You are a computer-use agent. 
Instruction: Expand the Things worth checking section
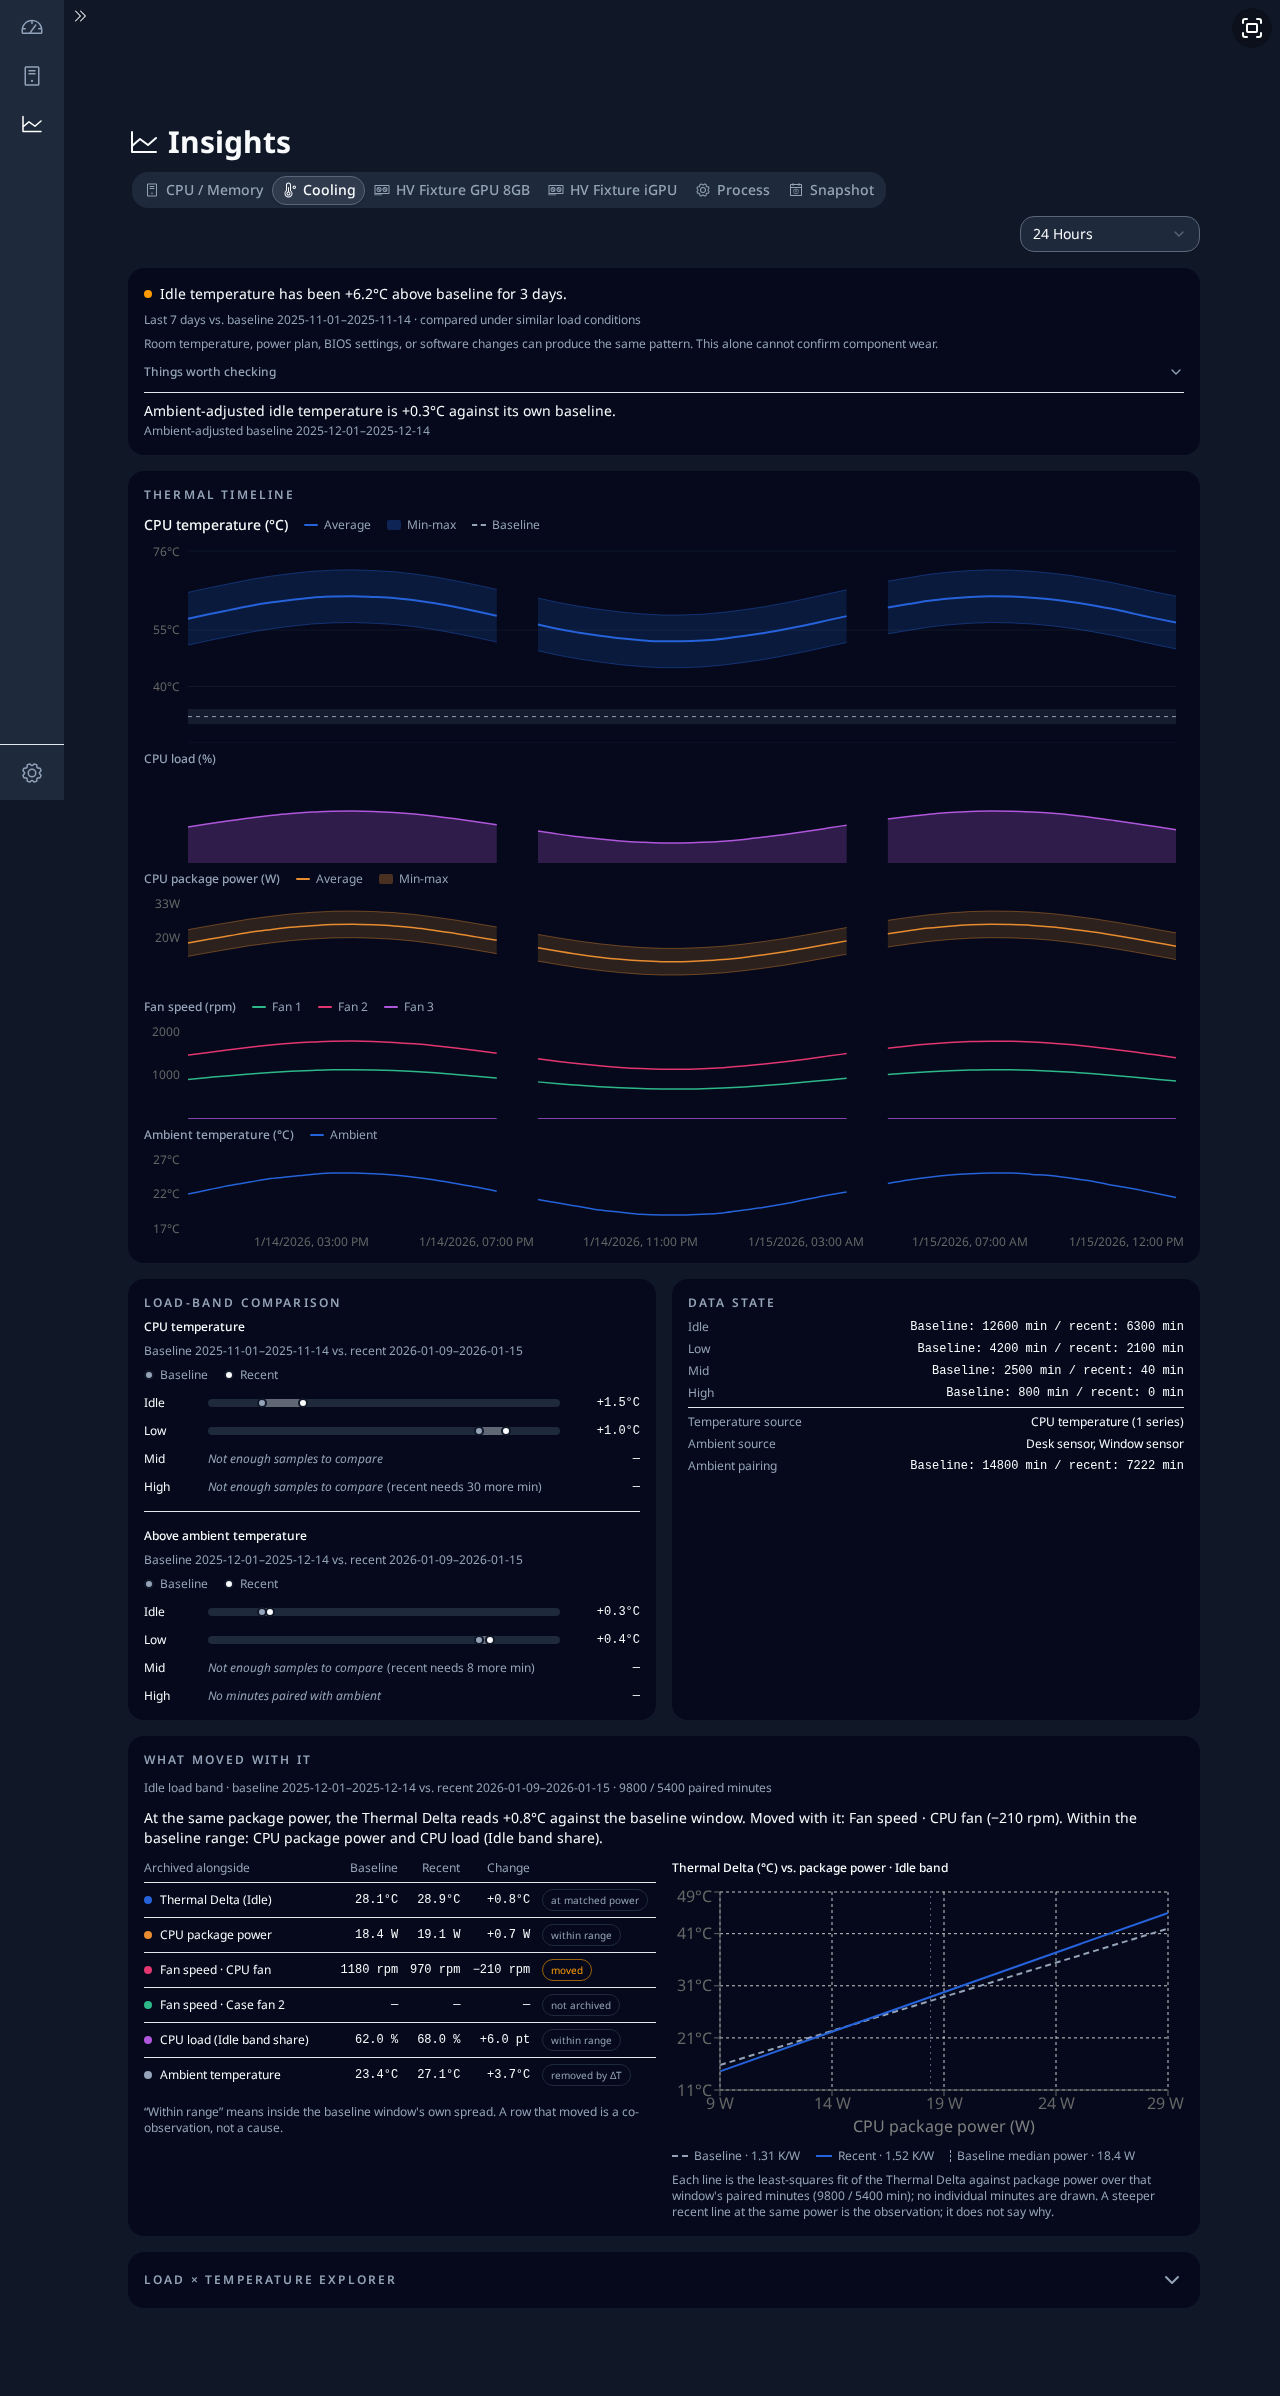pos(663,372)
